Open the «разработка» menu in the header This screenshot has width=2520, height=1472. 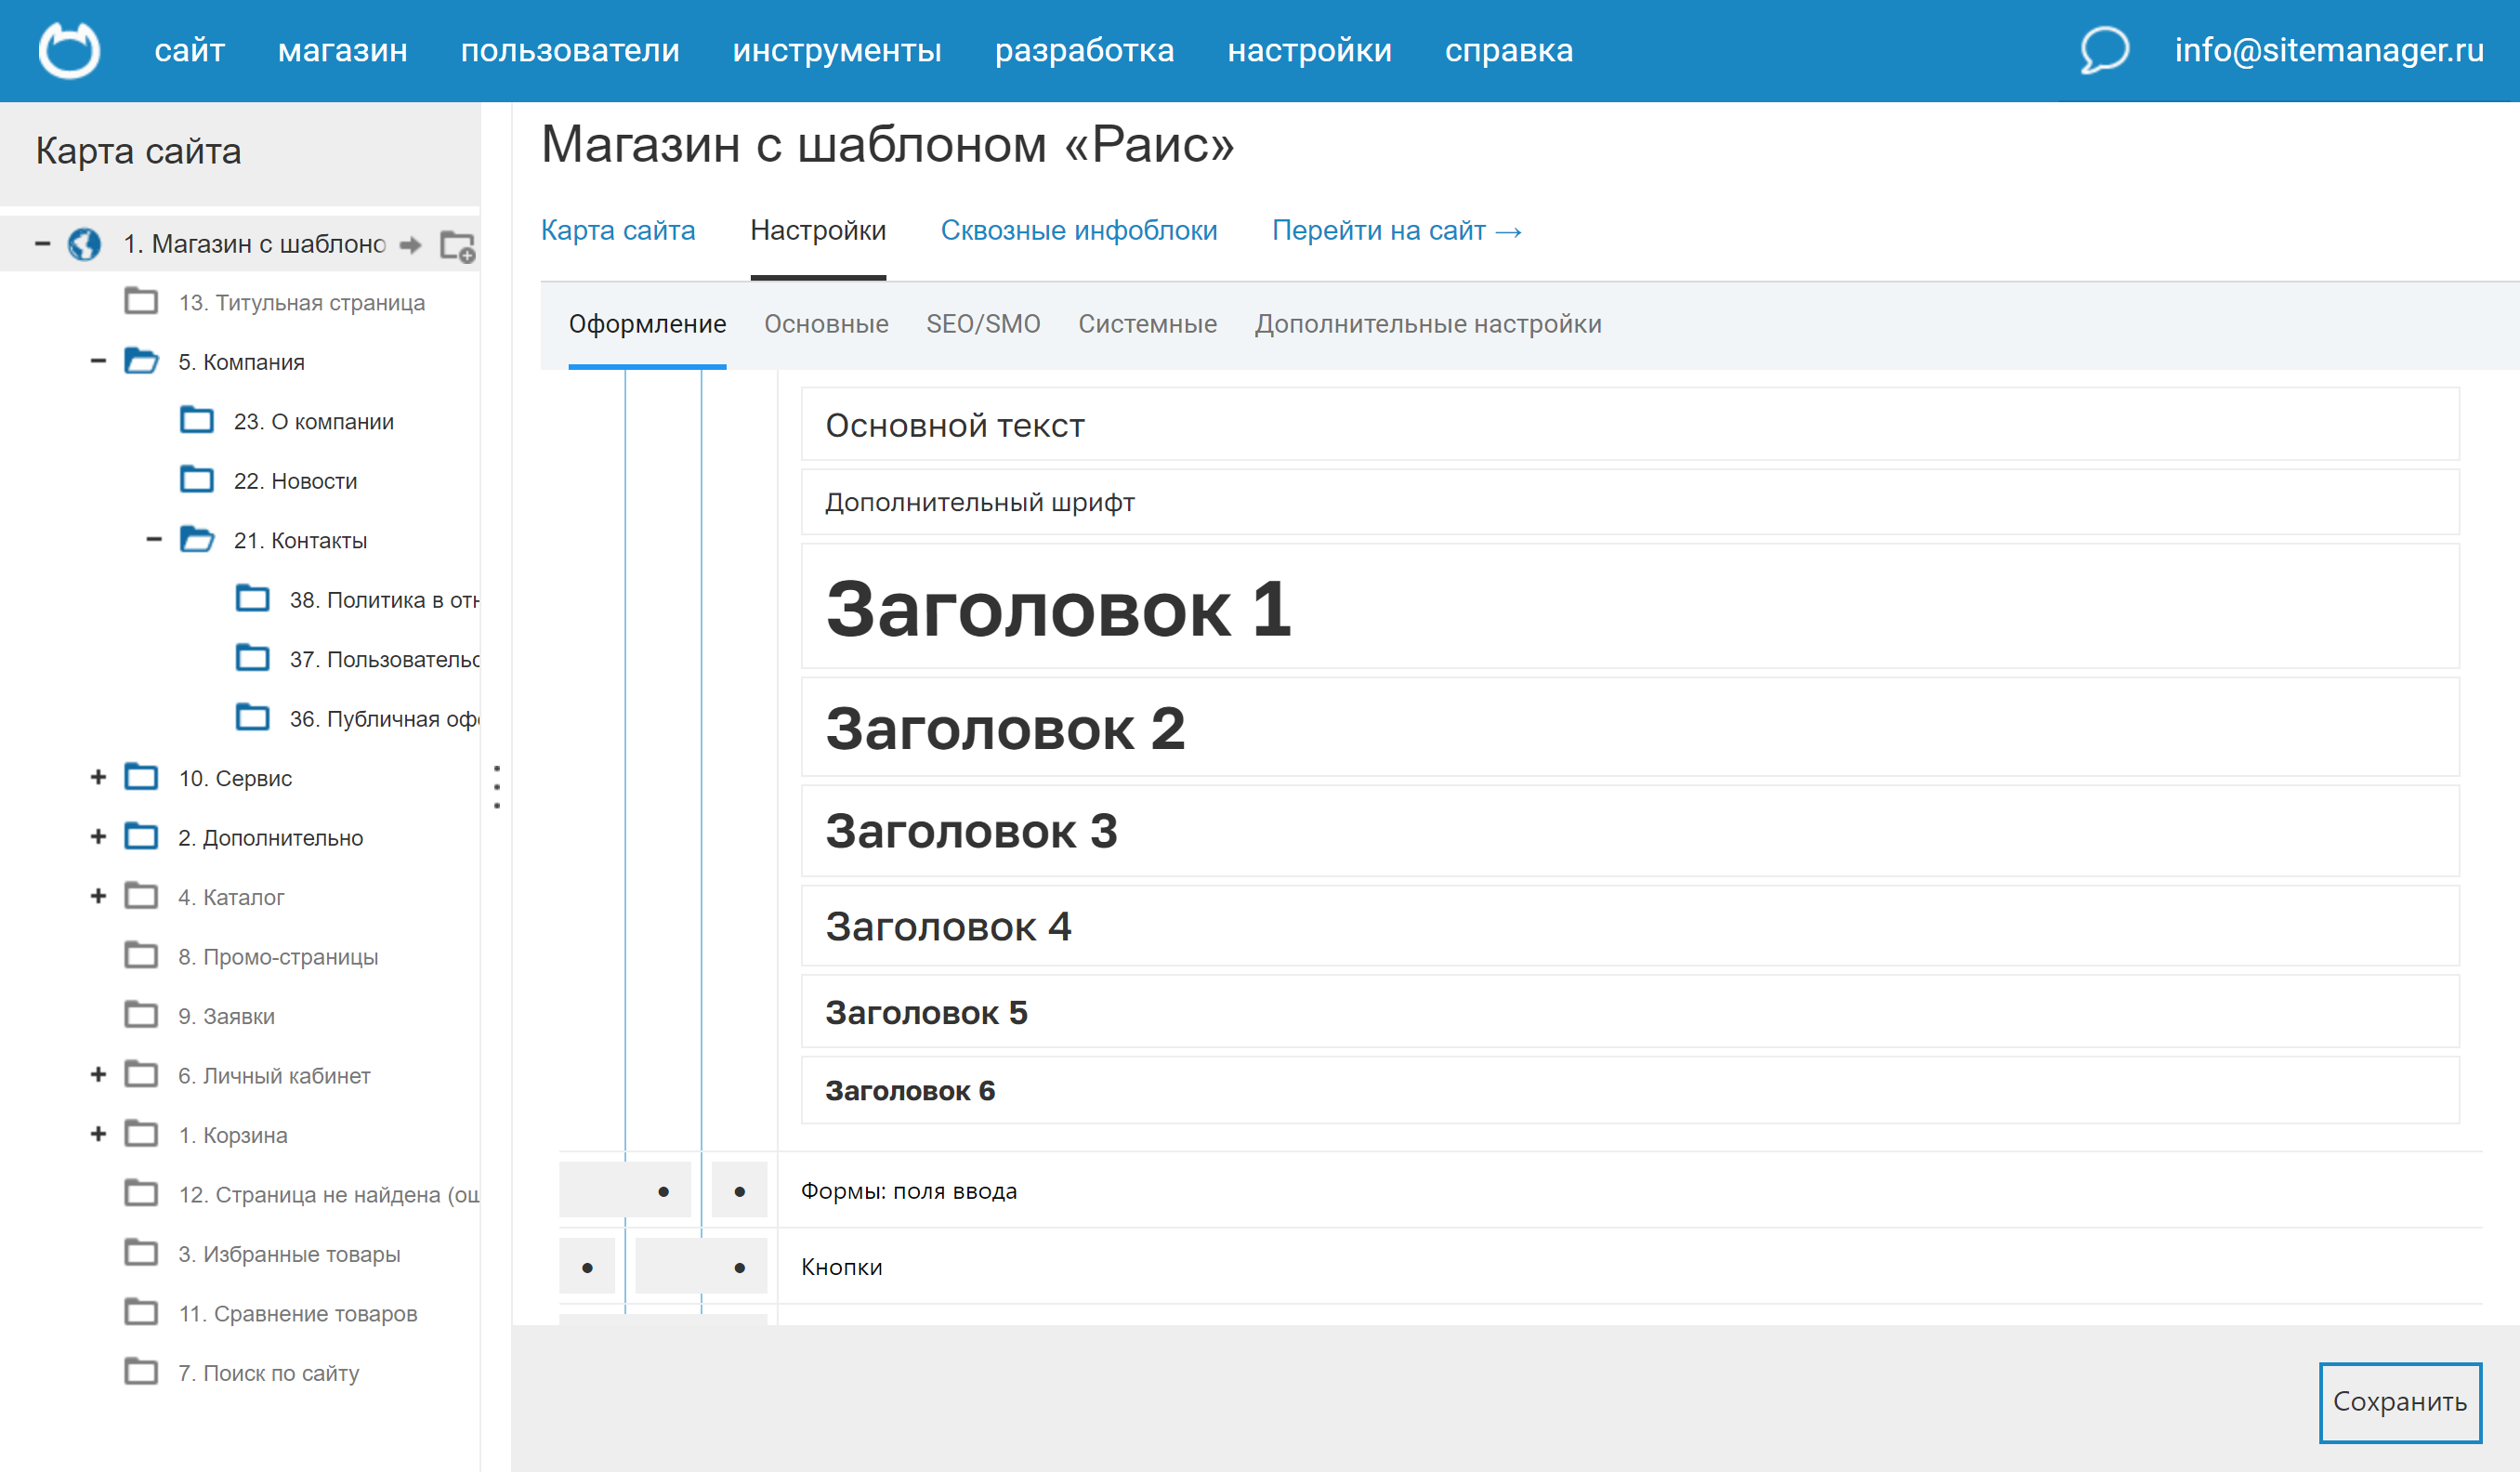pos(1085,50)
